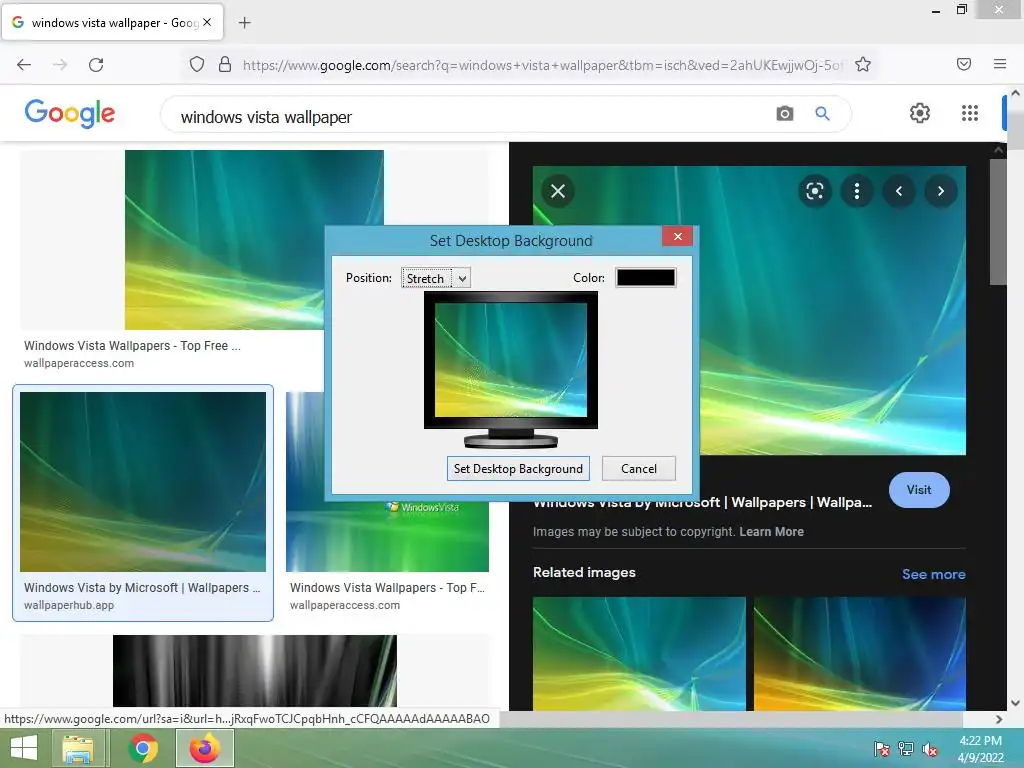Image resolution: width=1024 pixels, height=768 pixels.
Task: Click "Windows Vista Wallpapers - Top F..." caption
Action: pos(387,588)
